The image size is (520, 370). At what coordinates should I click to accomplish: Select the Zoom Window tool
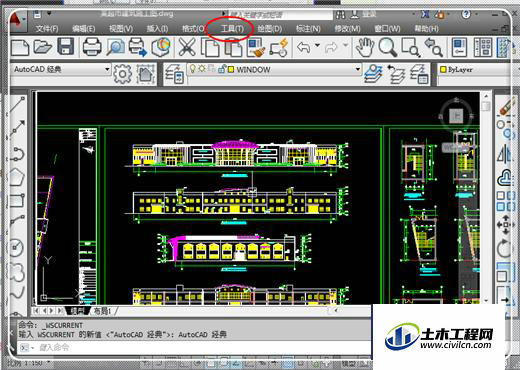coord(410,47)
